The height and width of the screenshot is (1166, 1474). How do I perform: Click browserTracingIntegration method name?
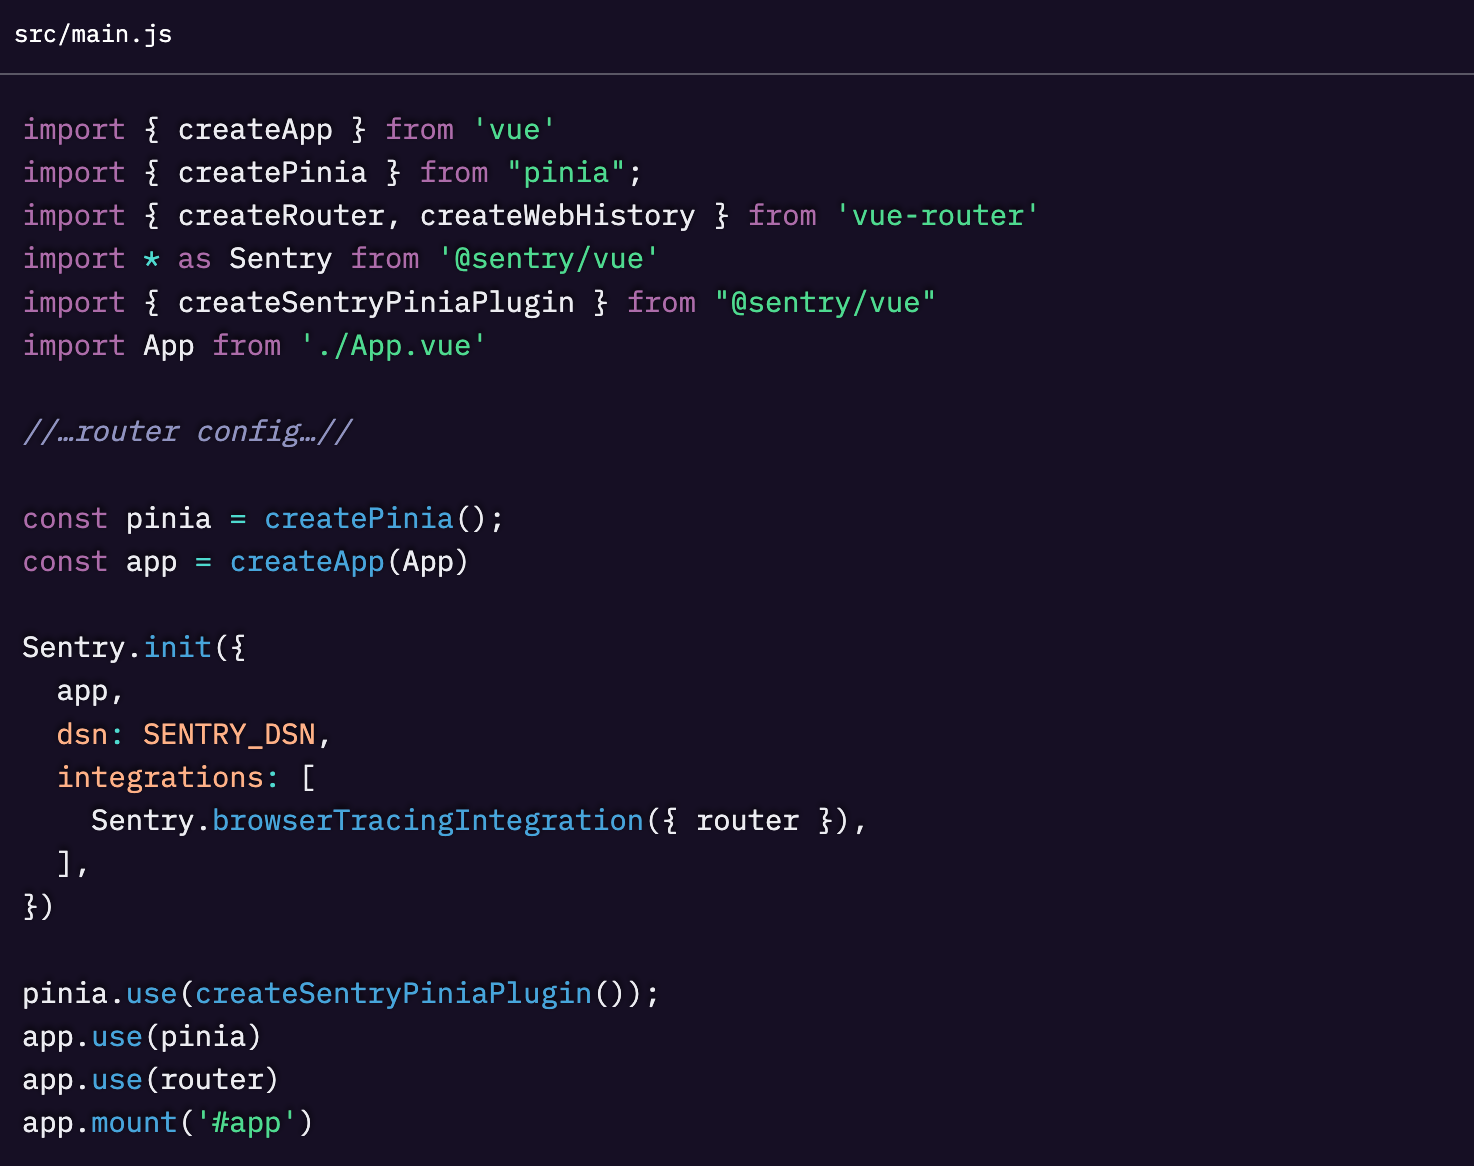click(428, 821)
